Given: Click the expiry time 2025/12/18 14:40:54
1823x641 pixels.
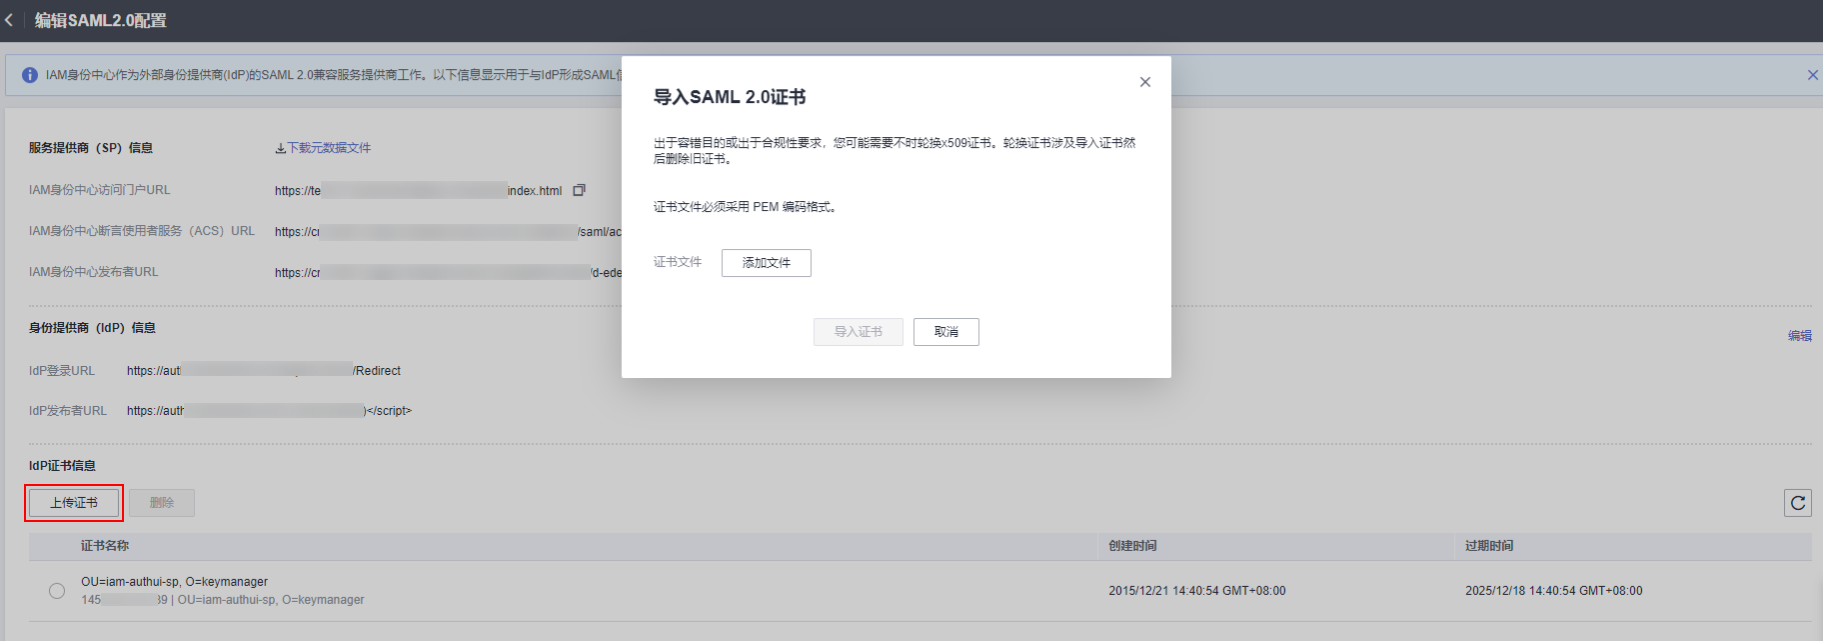Looking at the screenshot, I should tap(1554, 591).
